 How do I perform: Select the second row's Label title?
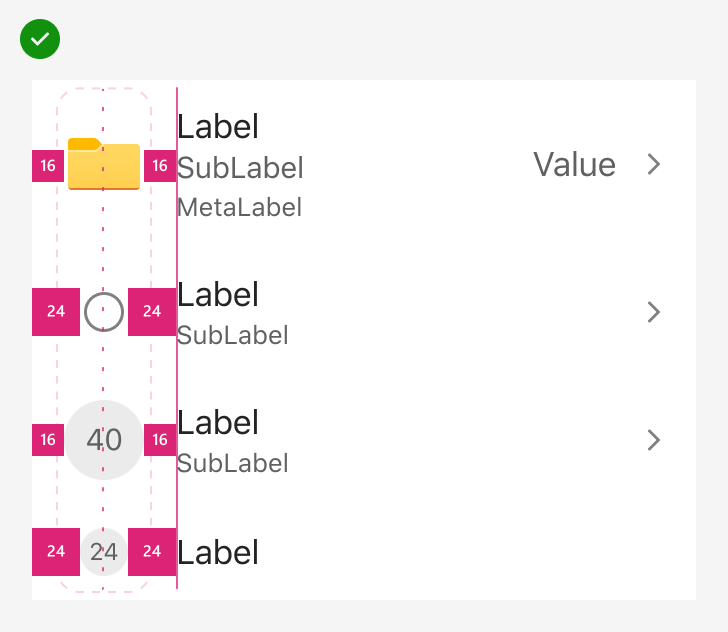click(x=218, y=295)
